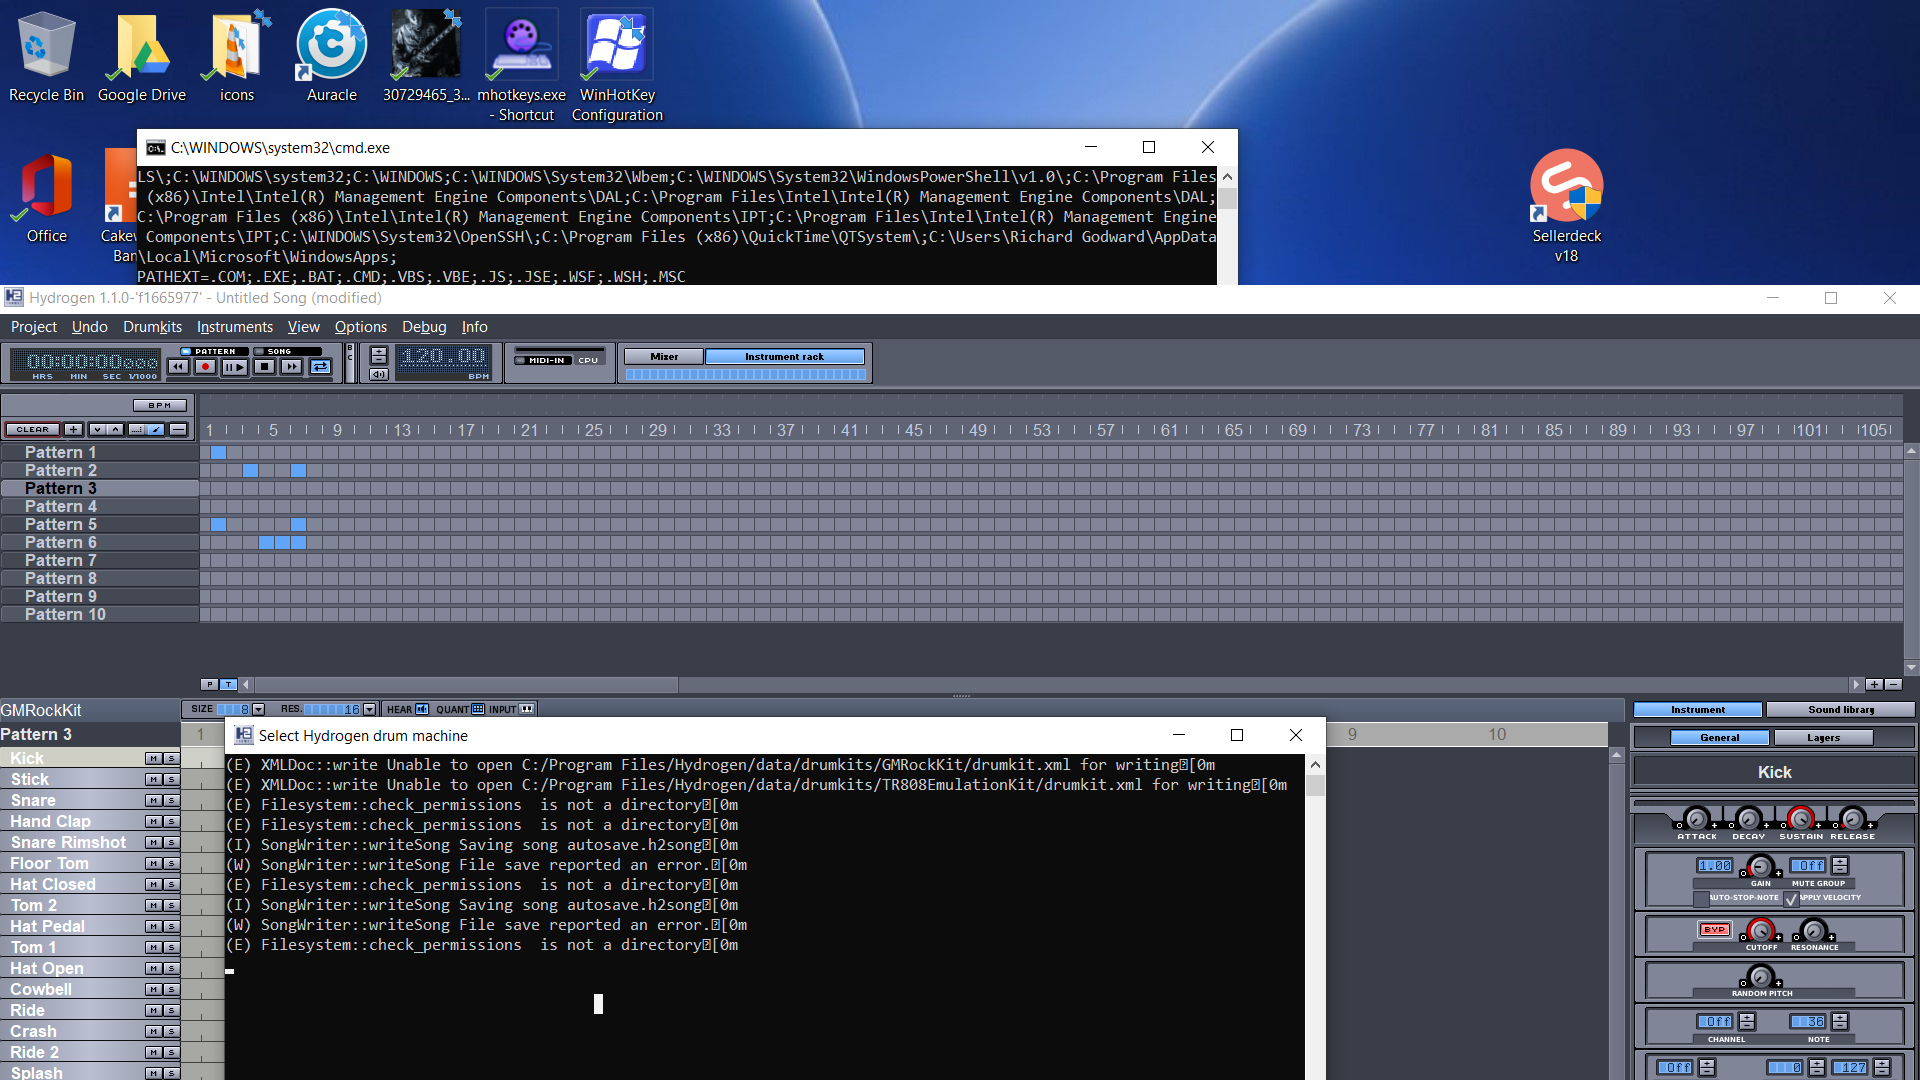1920x1080 pixels.
Task: Open the Drumkits menu
Action: (x=152, y=327)
